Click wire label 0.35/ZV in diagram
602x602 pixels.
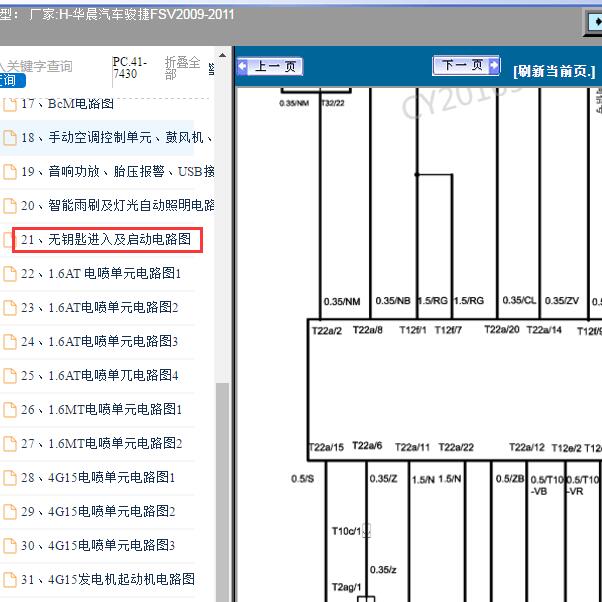(562, 301)
